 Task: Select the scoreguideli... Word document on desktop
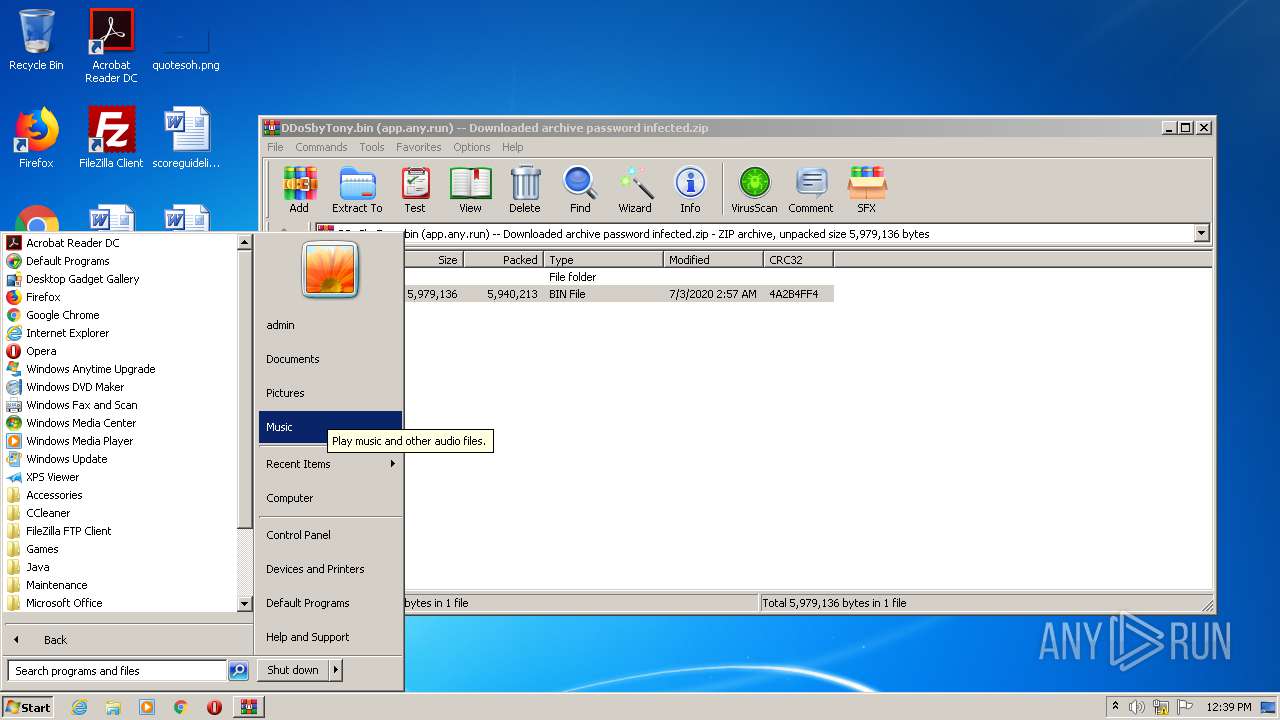(x=186, y=138)
